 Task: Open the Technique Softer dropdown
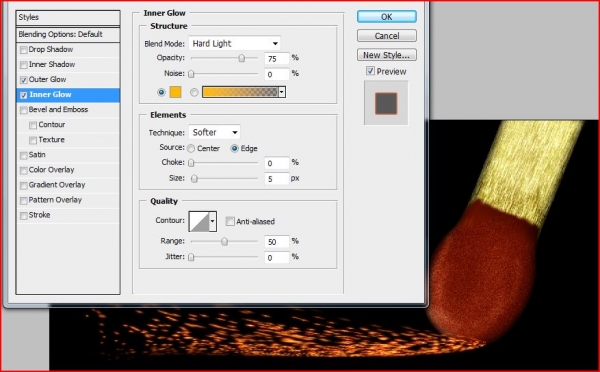[214, 132]
